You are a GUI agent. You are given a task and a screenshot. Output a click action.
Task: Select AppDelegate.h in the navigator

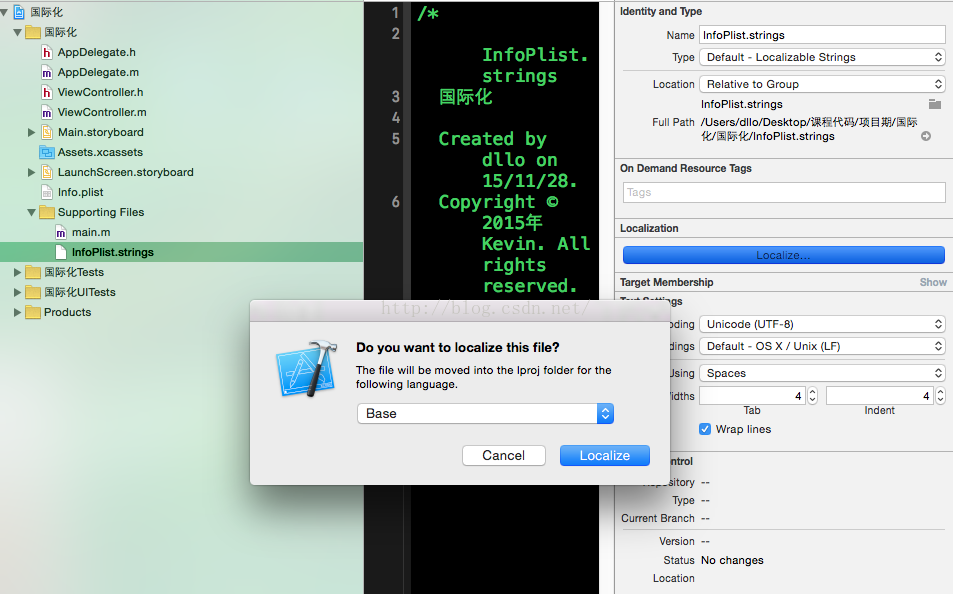[97, 52]
